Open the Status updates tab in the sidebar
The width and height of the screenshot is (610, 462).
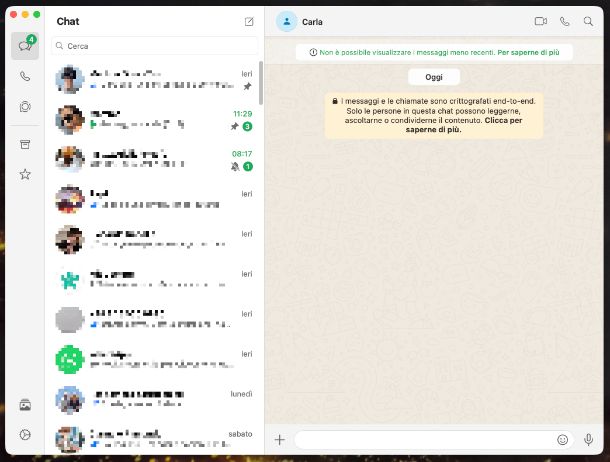[x=25, y=107]
